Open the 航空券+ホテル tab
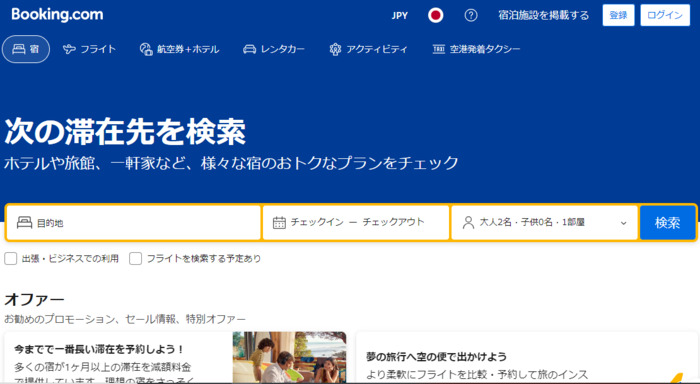Viewport: 700px width, 384px height. (x=179, y=49)
